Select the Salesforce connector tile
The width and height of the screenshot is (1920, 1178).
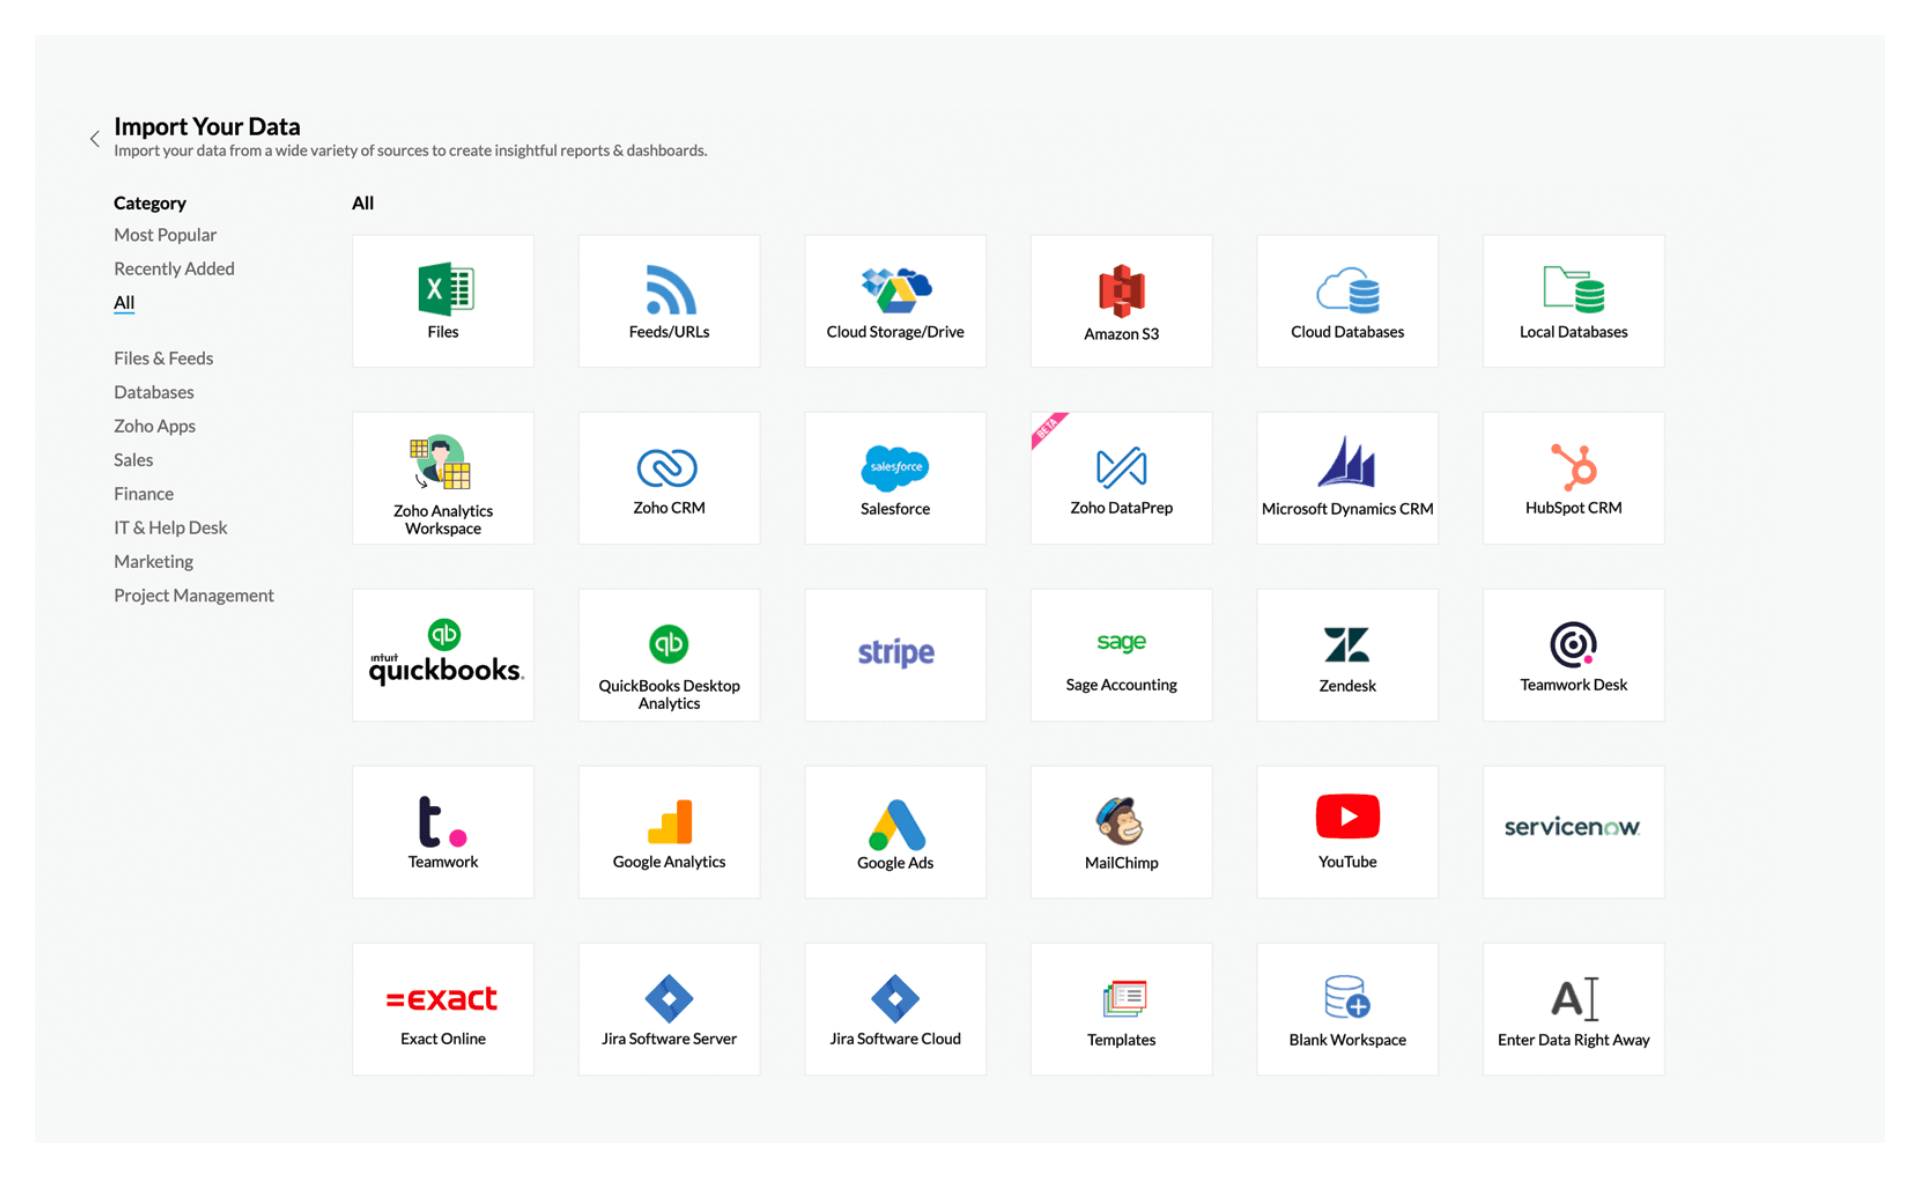tap(895, 478)
